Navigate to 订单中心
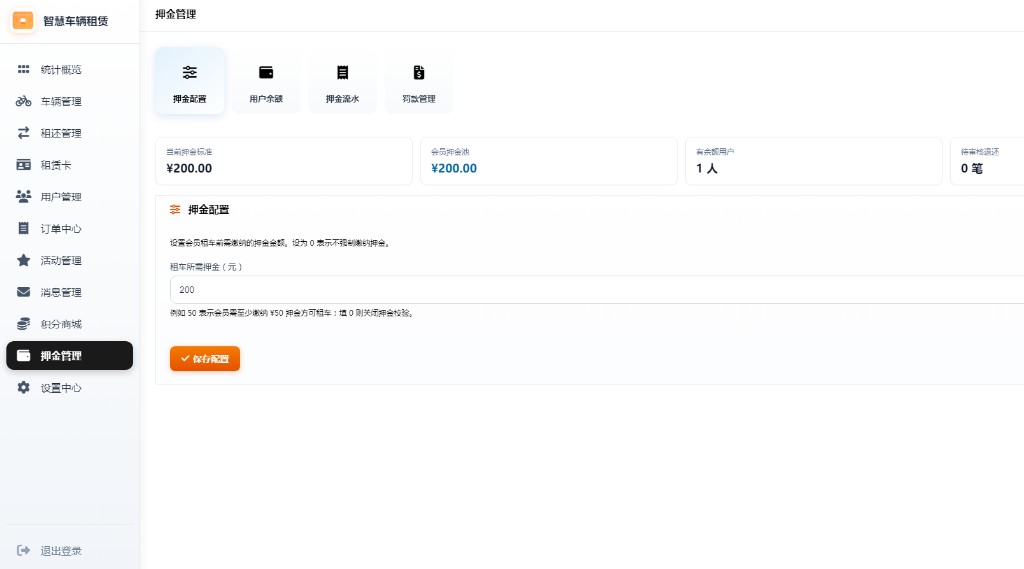 [69, 229]
